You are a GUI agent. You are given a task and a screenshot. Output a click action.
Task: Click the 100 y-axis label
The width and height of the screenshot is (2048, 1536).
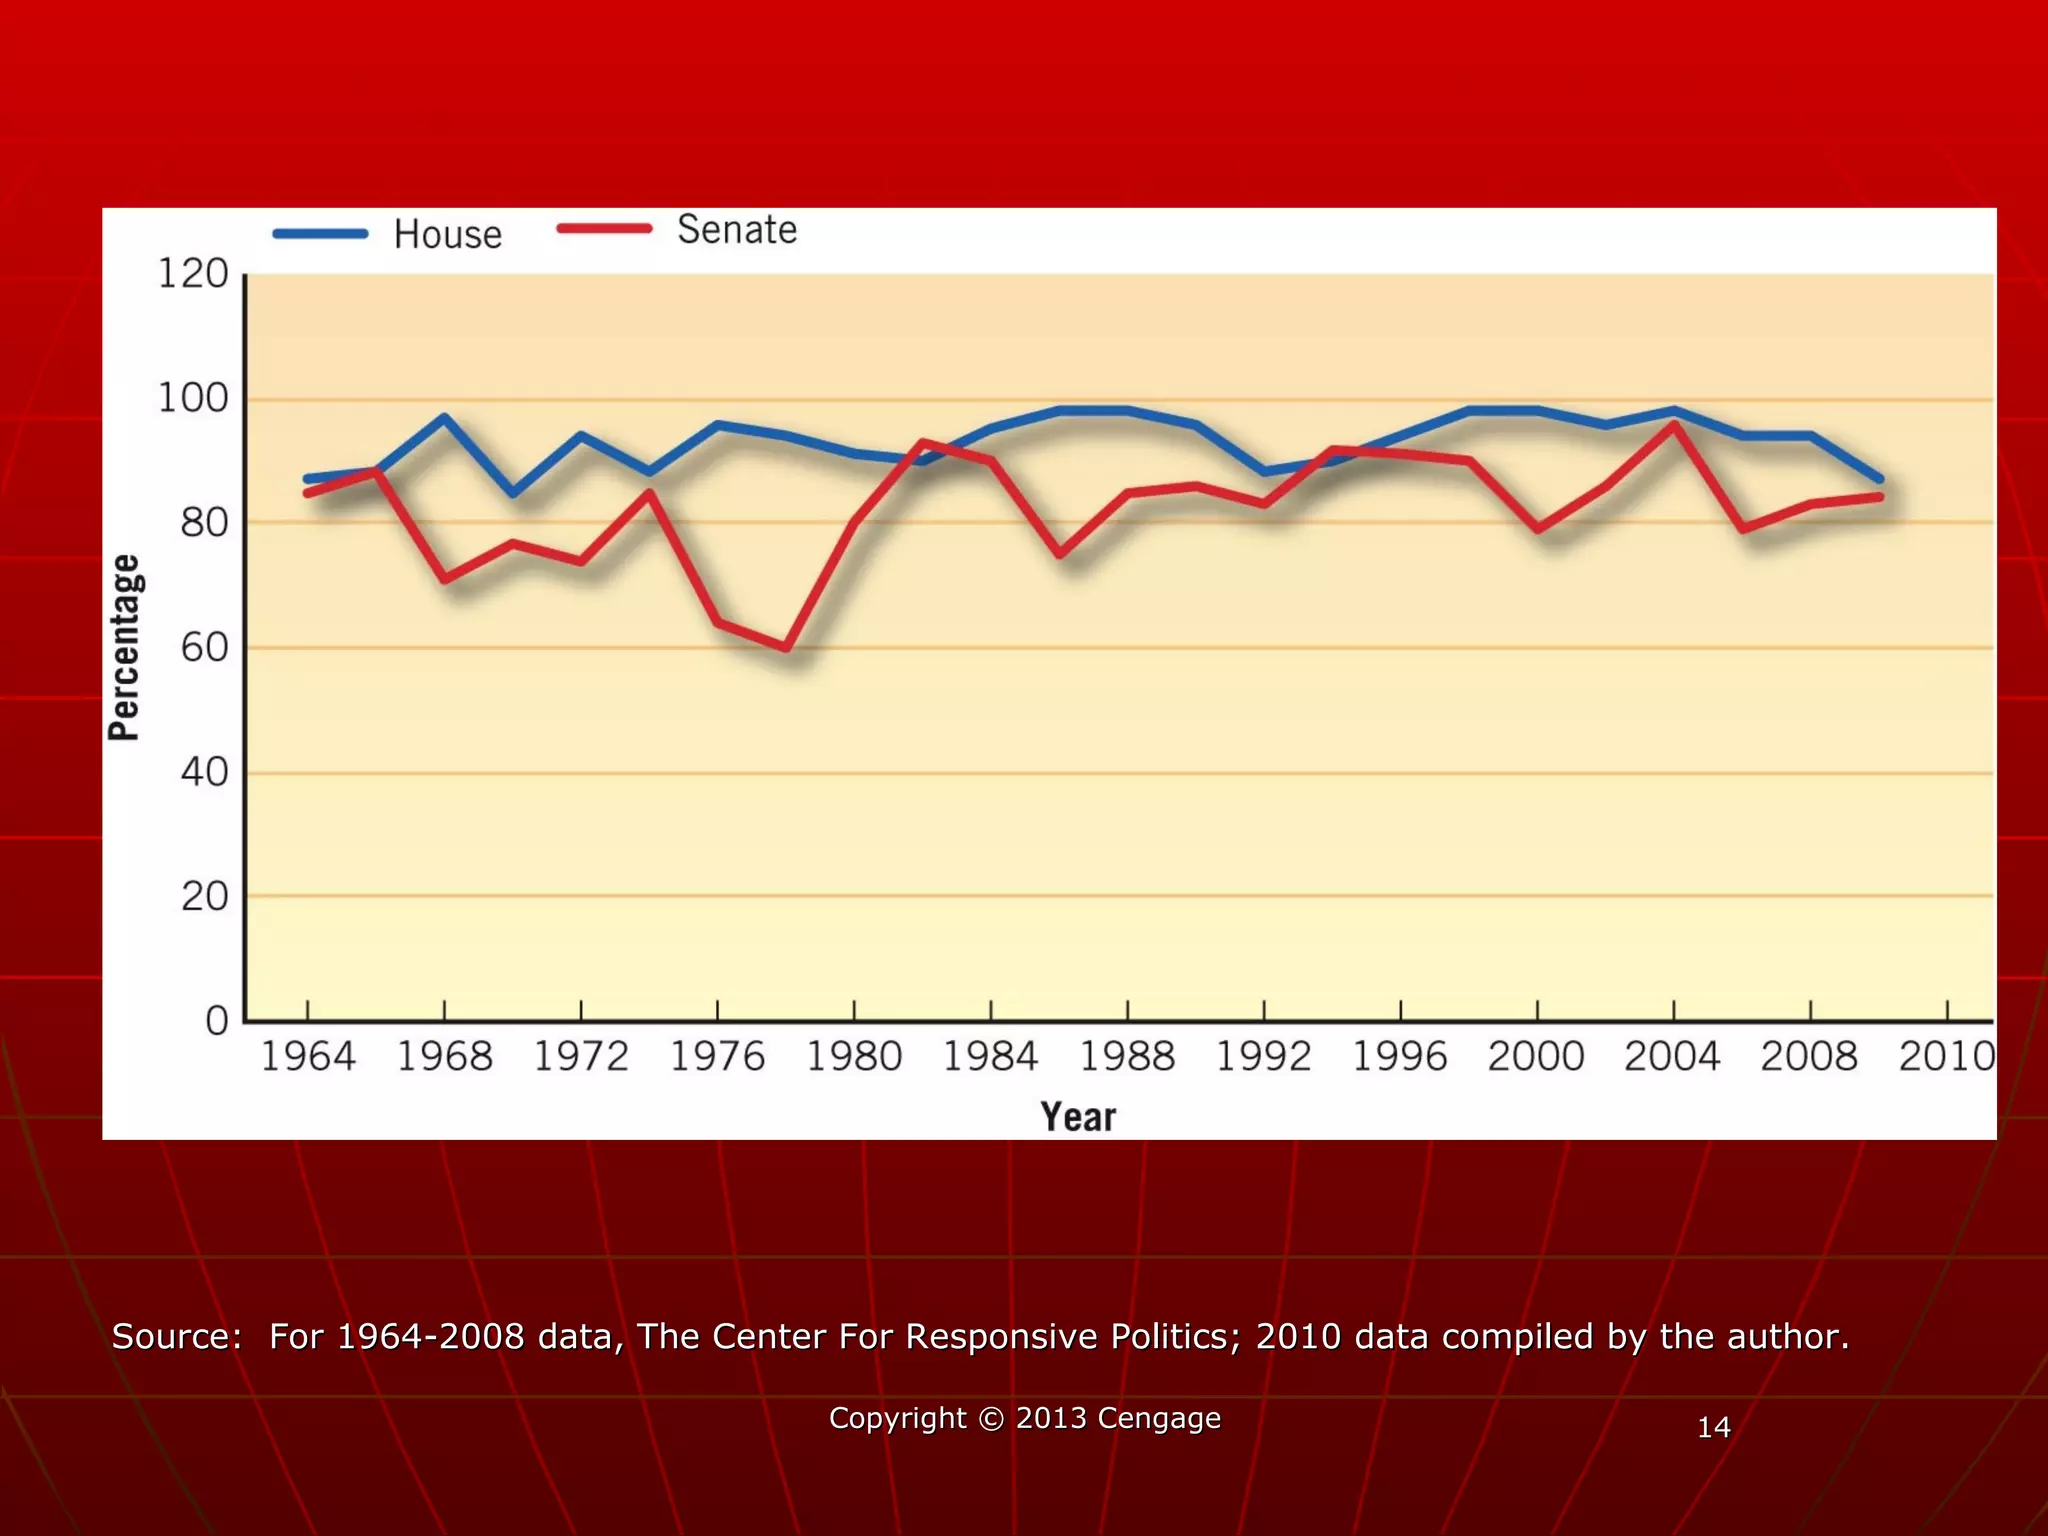tap(193, 399)
